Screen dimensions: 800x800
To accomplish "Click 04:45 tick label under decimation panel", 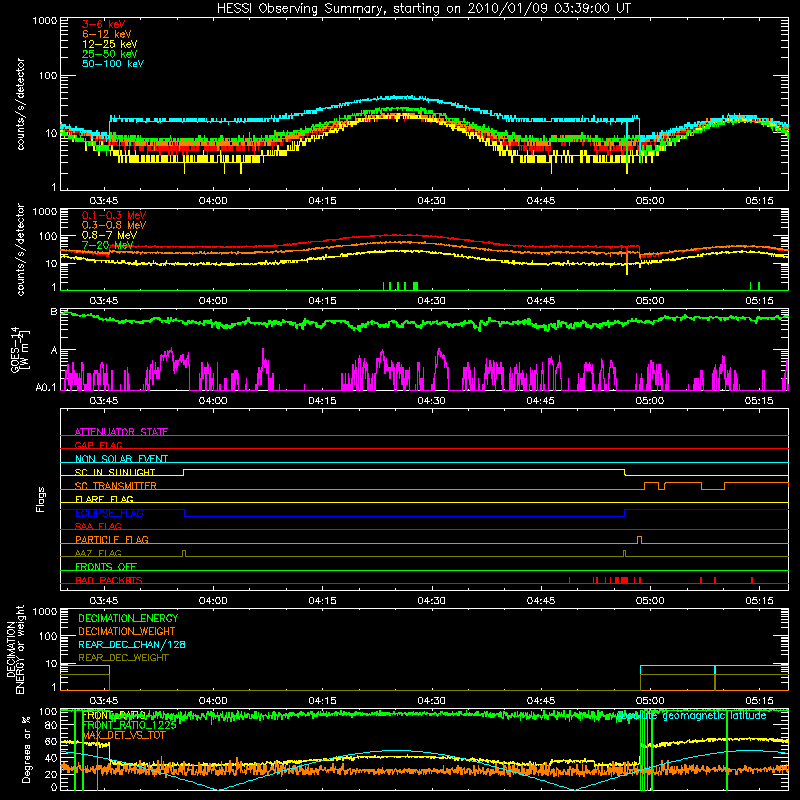I will click(x=540, y=701).
